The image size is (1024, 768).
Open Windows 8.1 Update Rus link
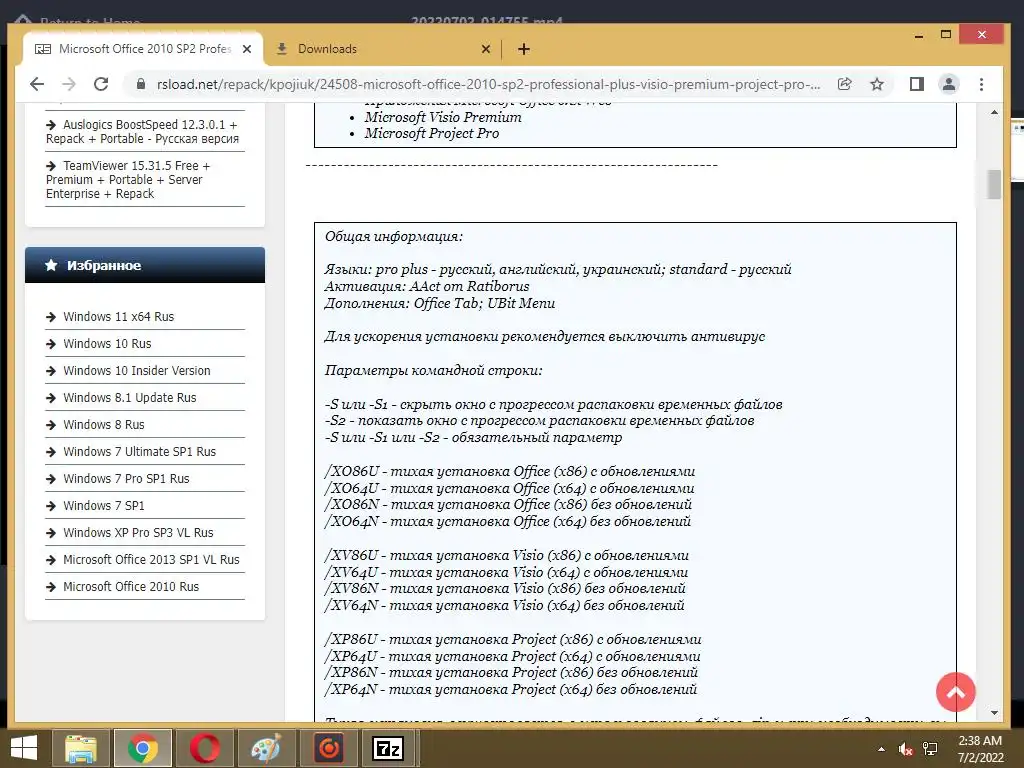click(x=129, y=398)
